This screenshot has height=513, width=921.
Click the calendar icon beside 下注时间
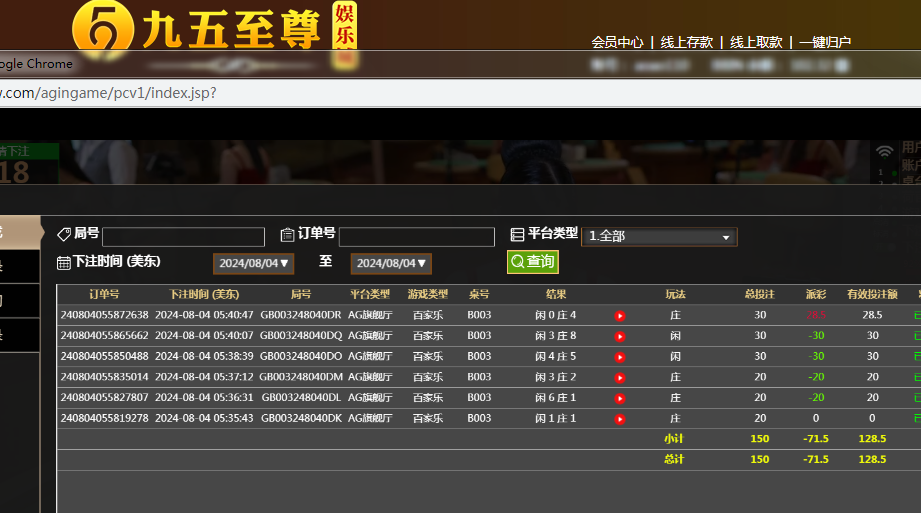tap(64, 263)
